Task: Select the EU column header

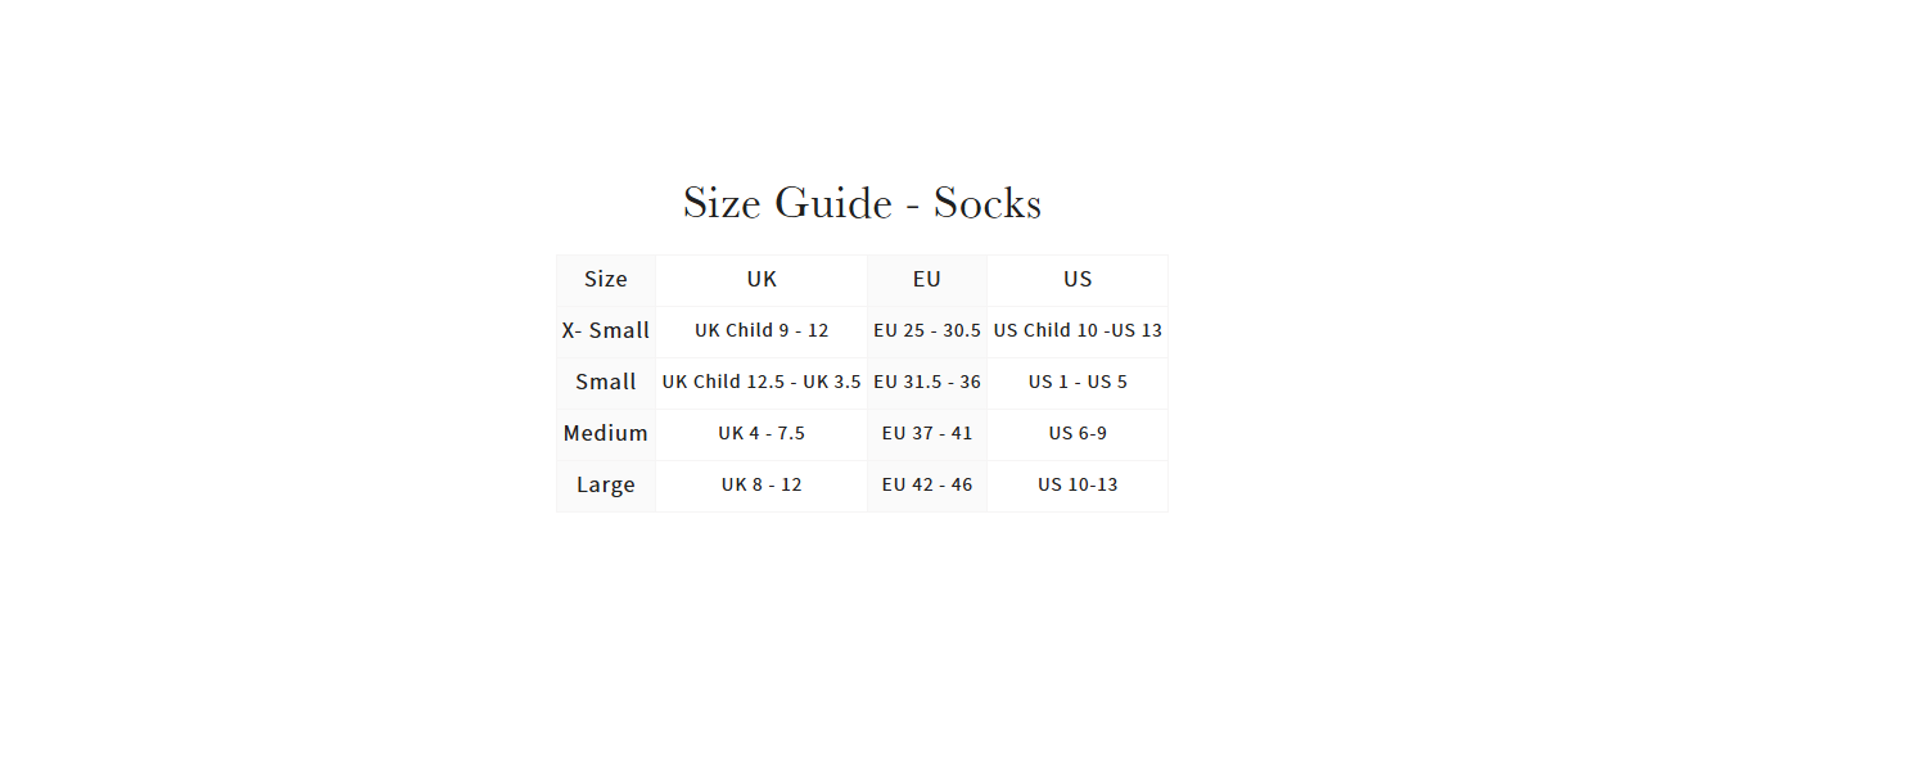Action: (x=927, y=280)
